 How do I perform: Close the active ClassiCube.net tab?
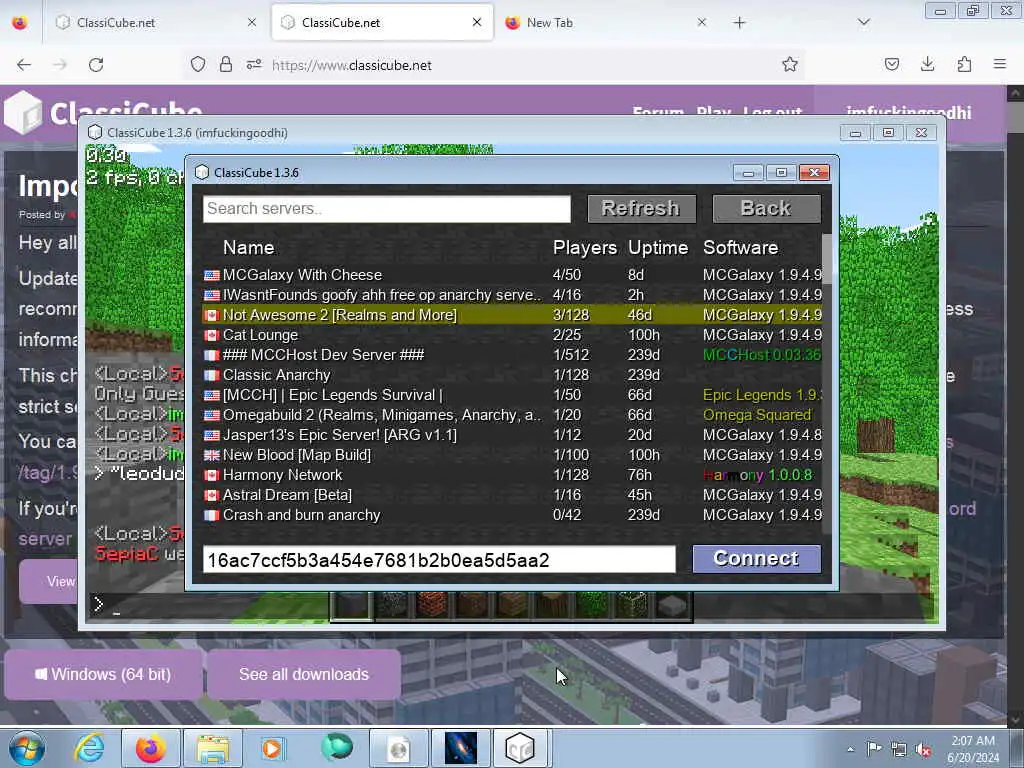pos(477,22)
